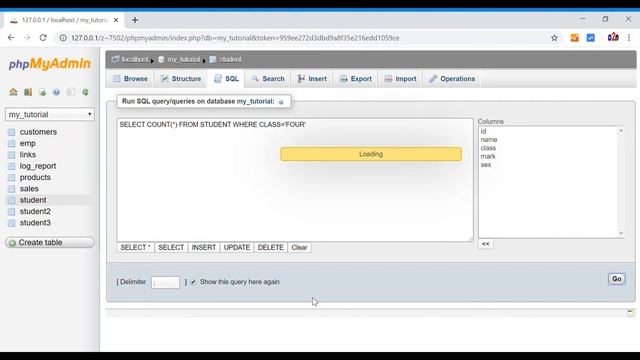Screen dimensions: 640x360
Task: Open the products table link
Action: click(35, 178)
